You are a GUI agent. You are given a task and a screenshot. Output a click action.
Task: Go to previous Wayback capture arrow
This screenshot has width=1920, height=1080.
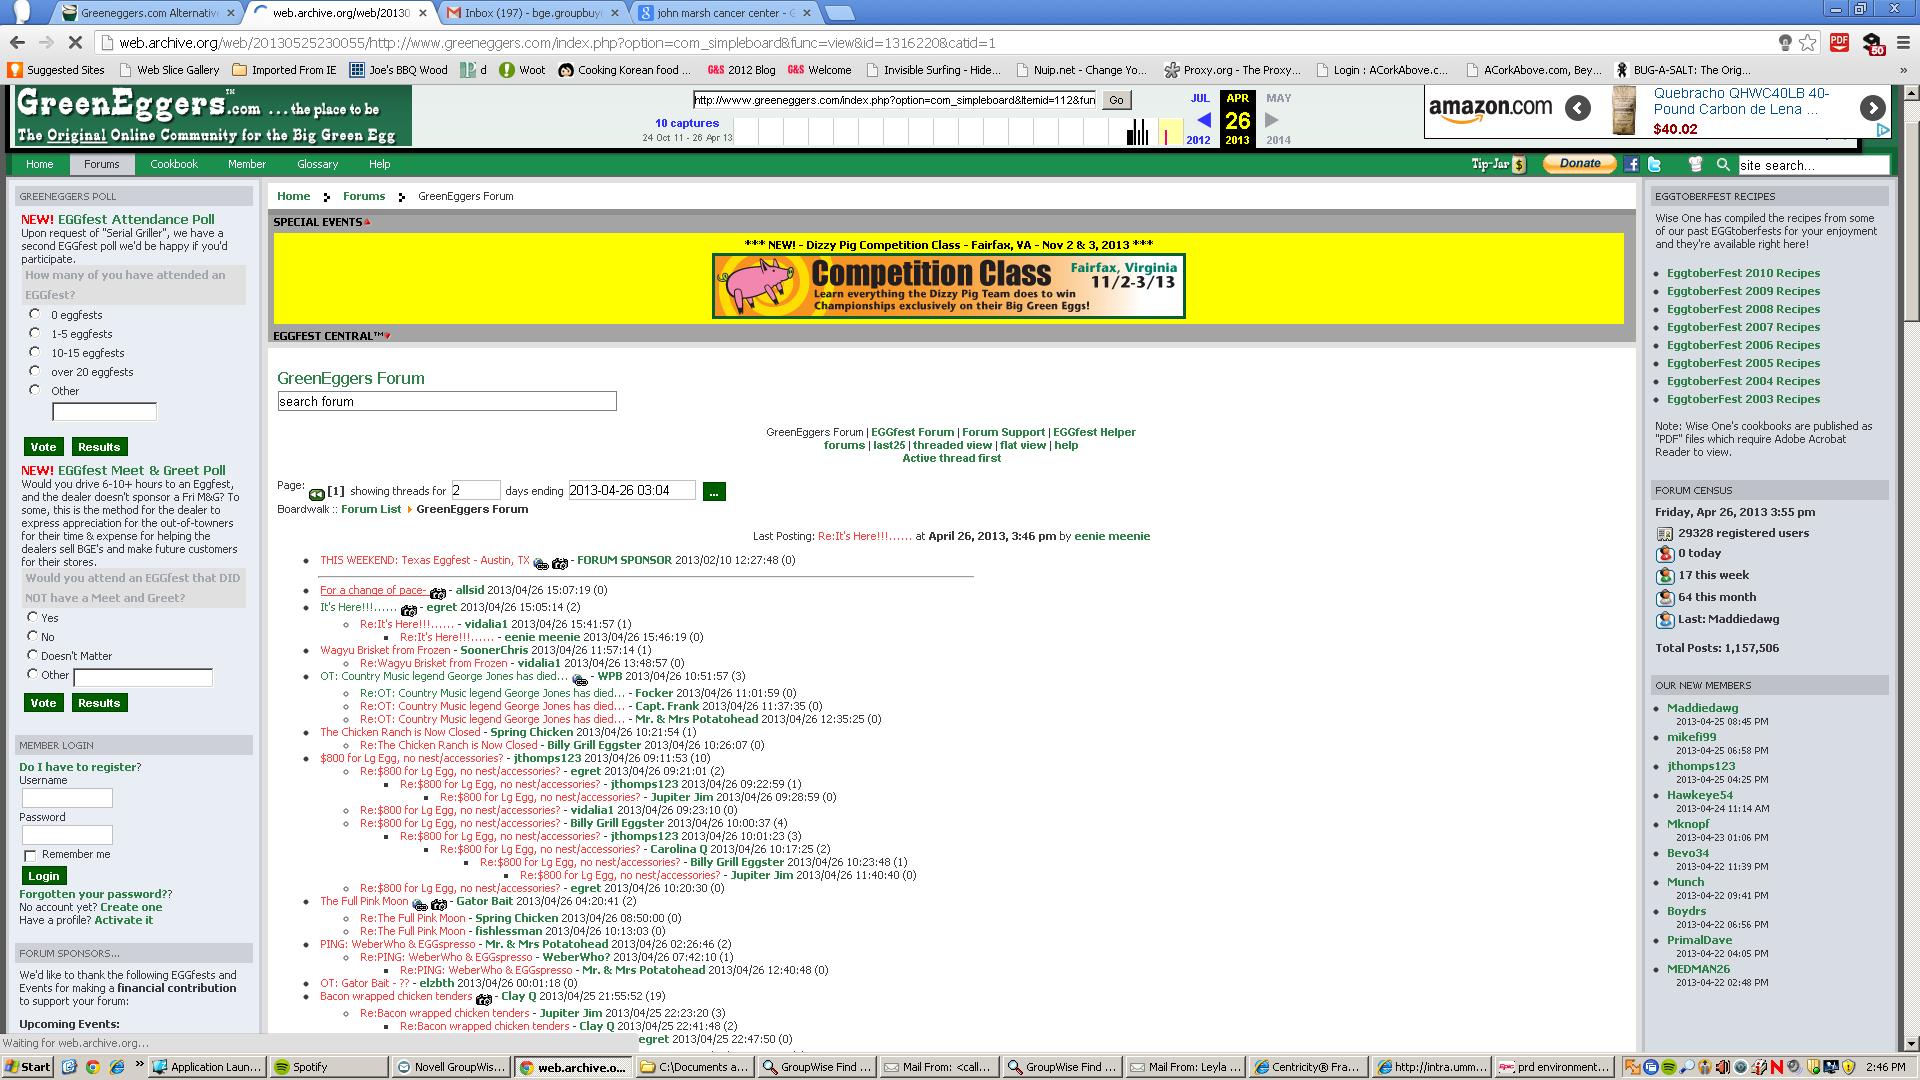[x=1204, y=120]
